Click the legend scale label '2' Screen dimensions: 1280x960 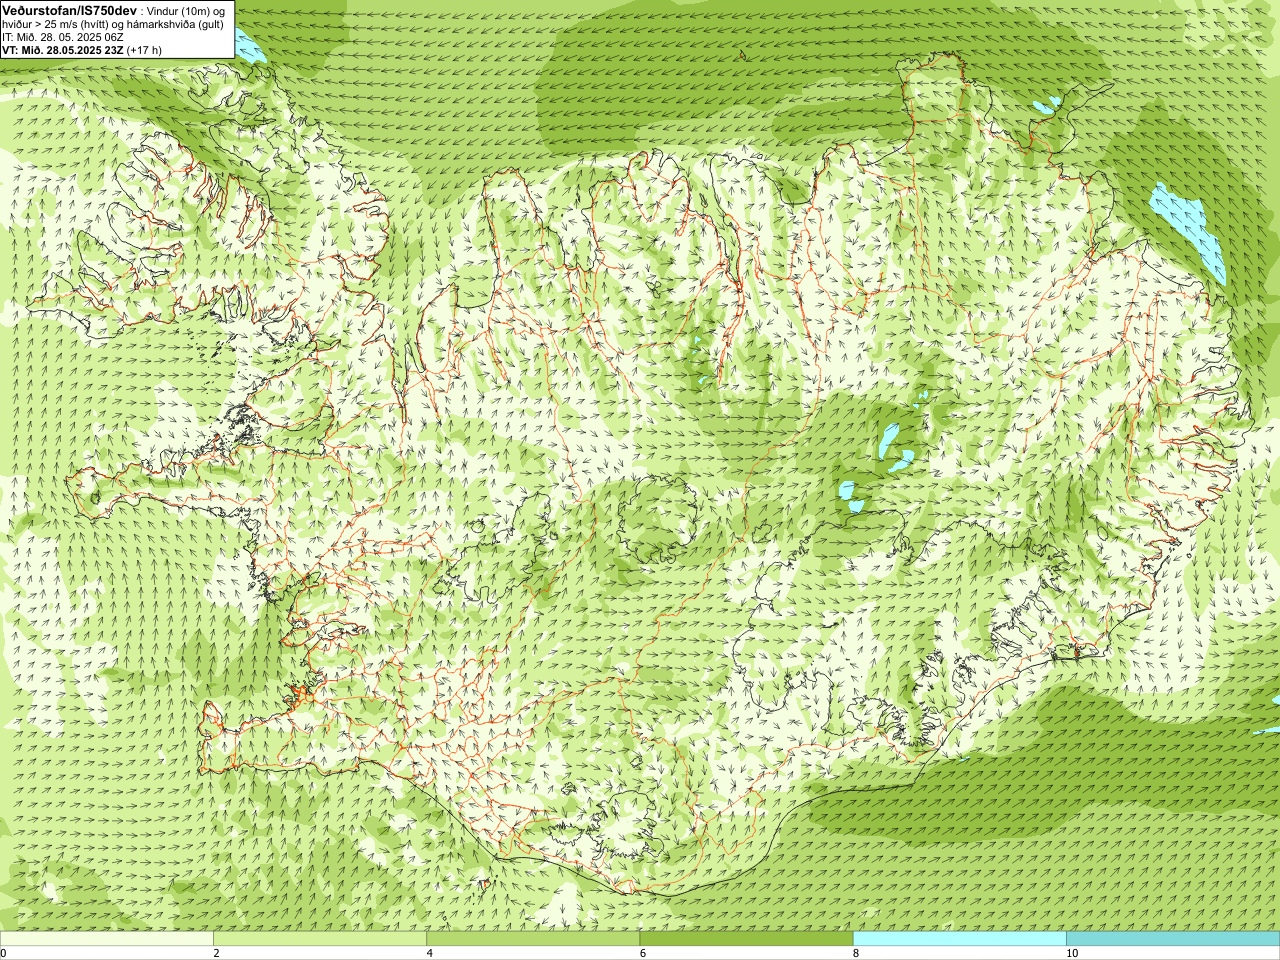coord(216,953)
